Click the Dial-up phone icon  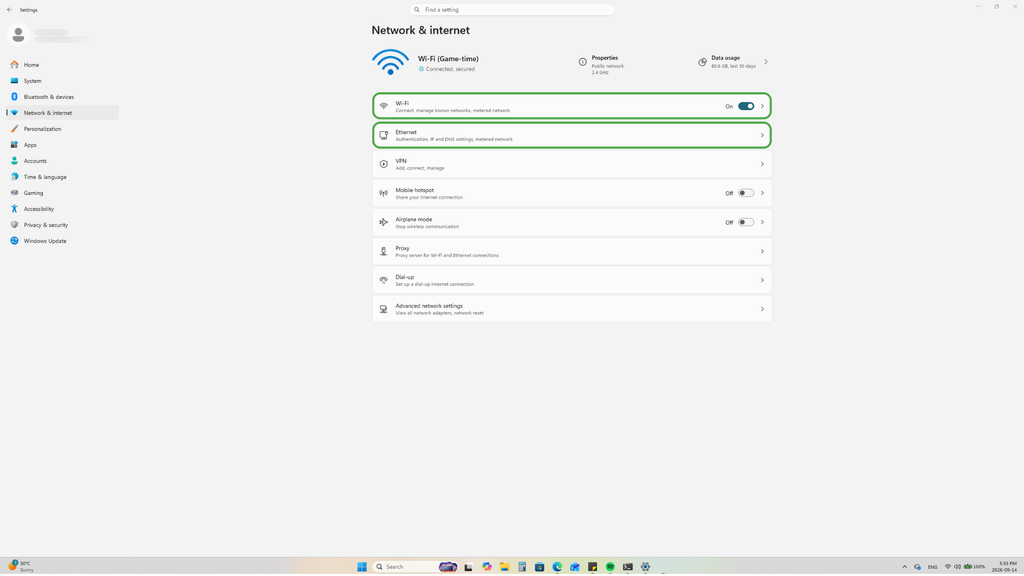pos(383,280)
